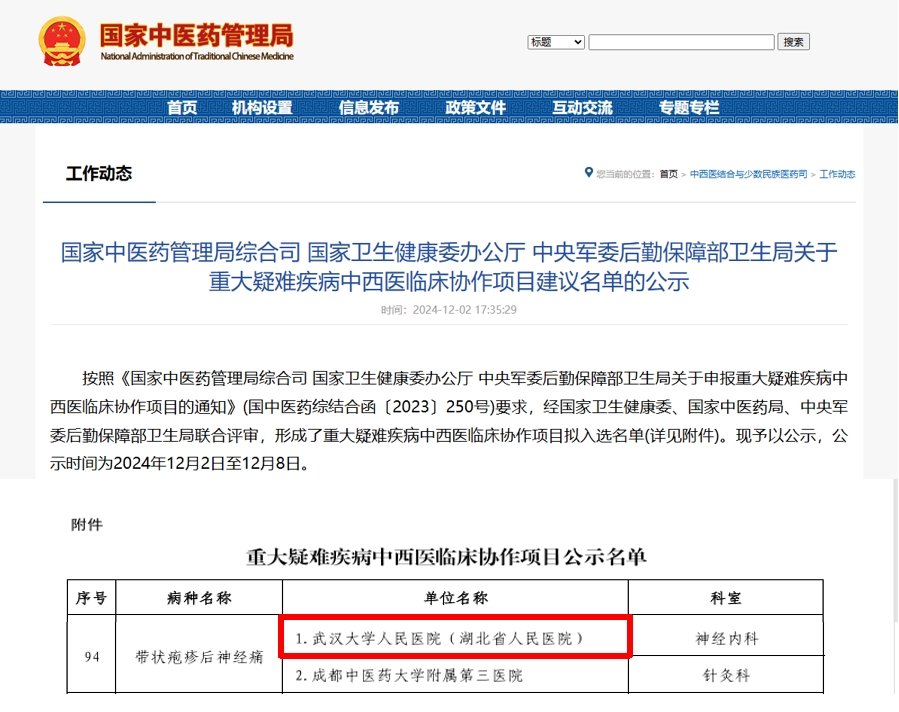Click the publish time 2024-12-02 17:35:29
This screenshot has width=899, height=712.
coord(449,310)
